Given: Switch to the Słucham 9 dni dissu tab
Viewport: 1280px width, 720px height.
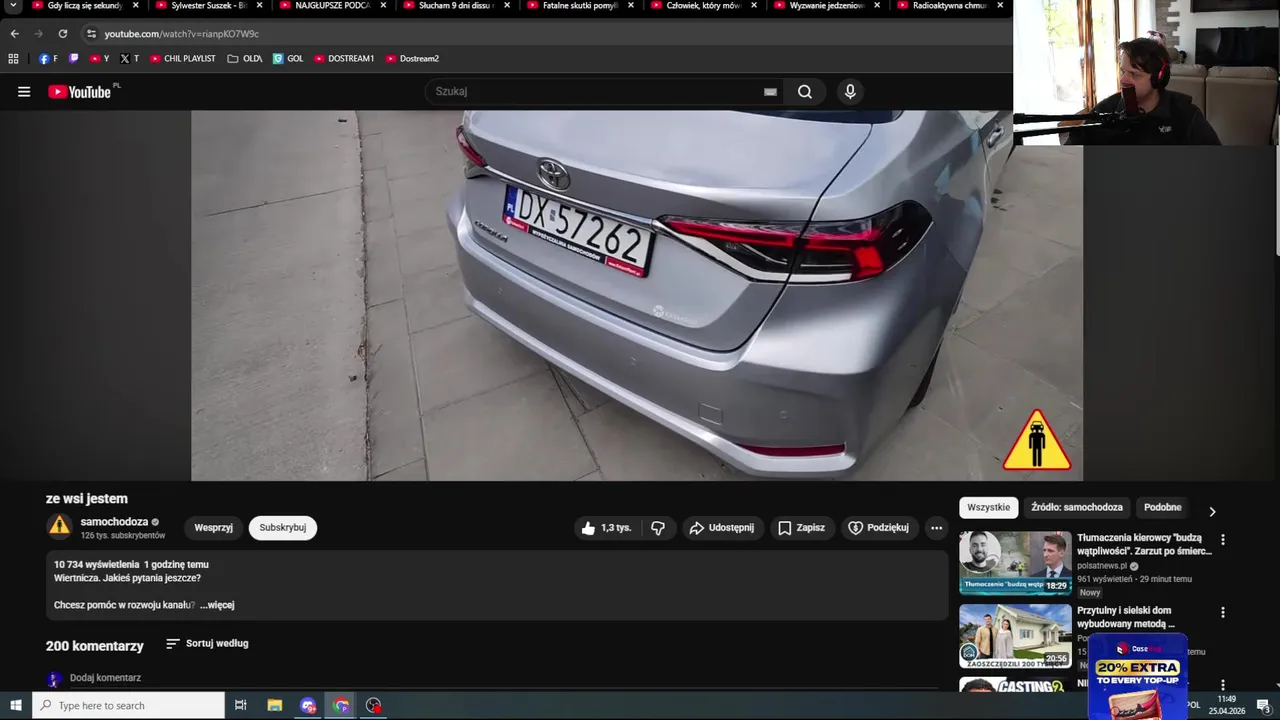Looking at the screenshot, I should point(457,6).
